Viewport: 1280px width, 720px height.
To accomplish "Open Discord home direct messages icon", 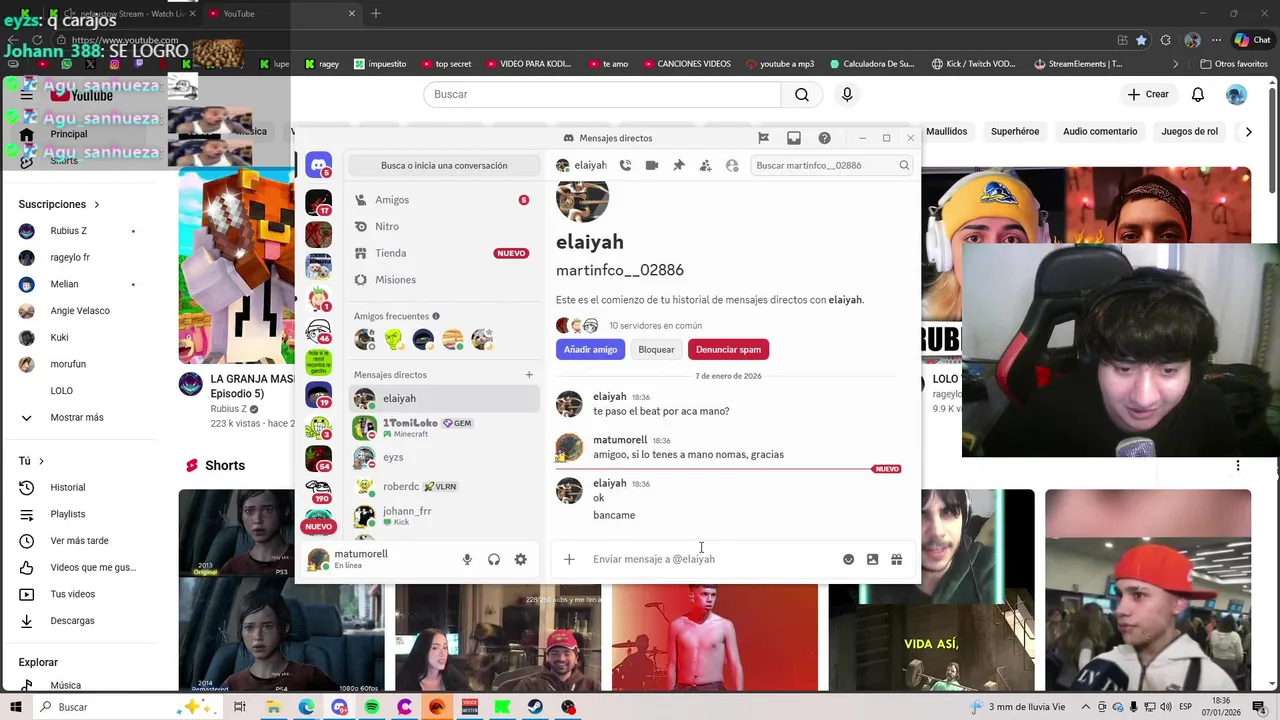I will tap(318, 165).
